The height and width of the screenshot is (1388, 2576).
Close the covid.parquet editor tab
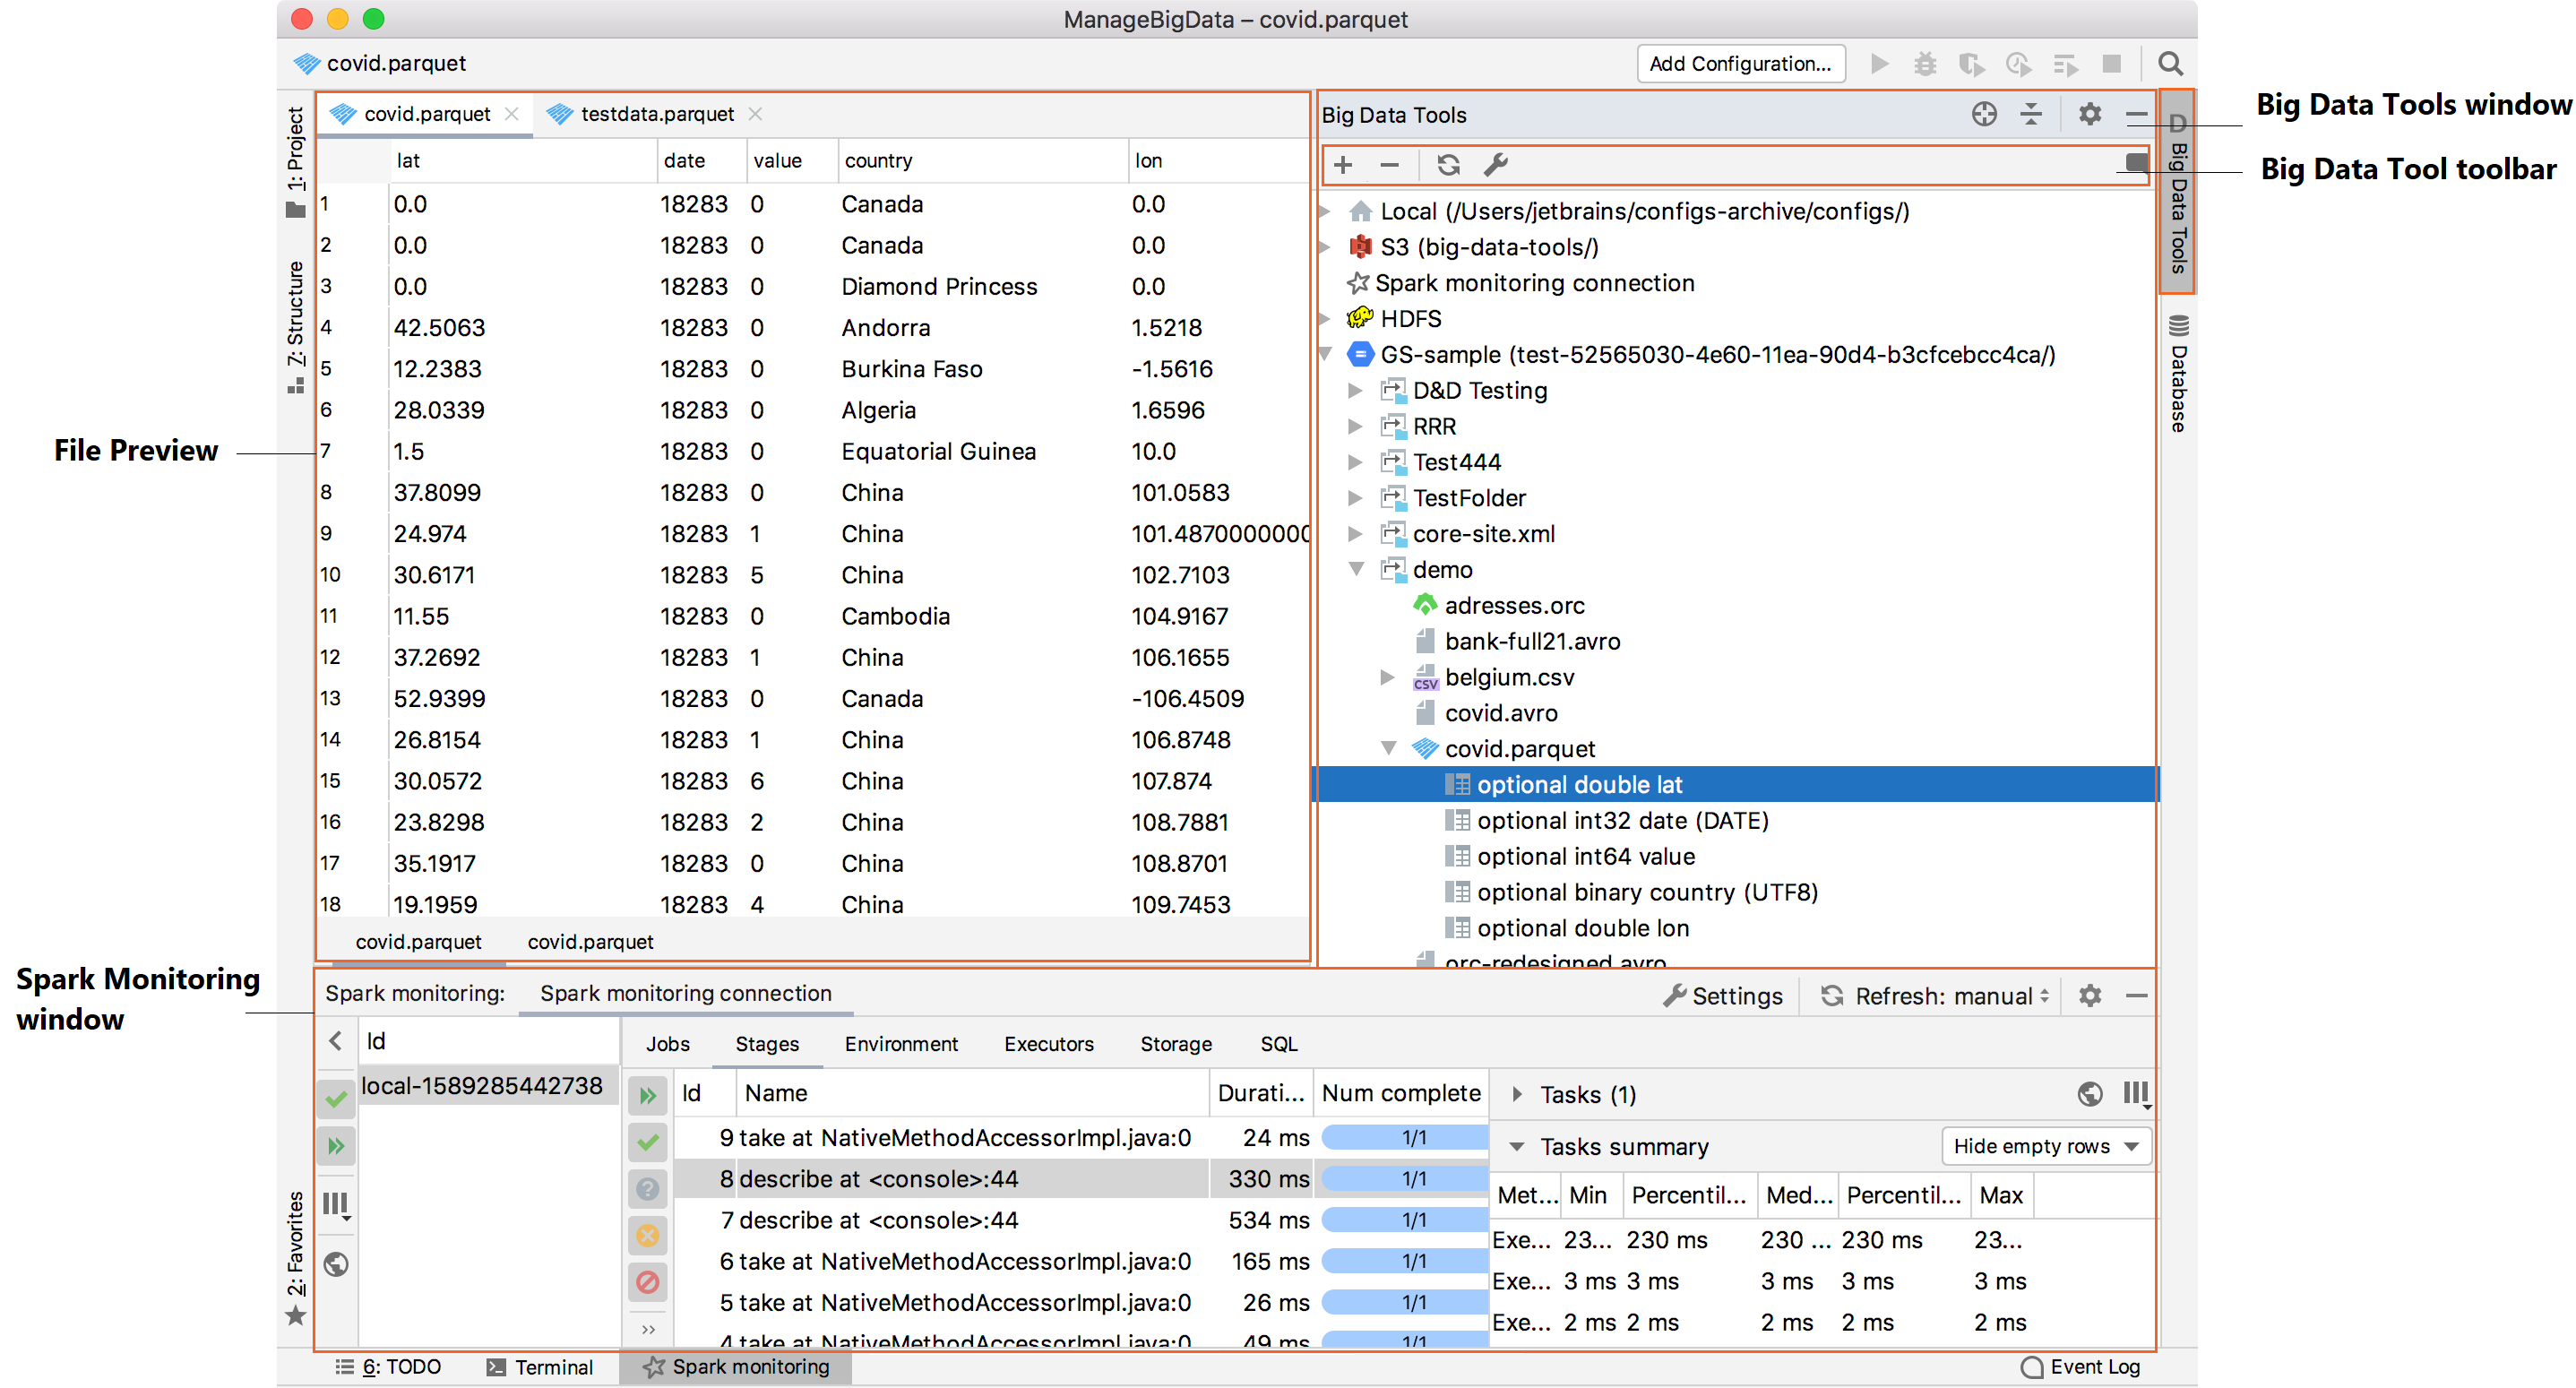point(511,114)
